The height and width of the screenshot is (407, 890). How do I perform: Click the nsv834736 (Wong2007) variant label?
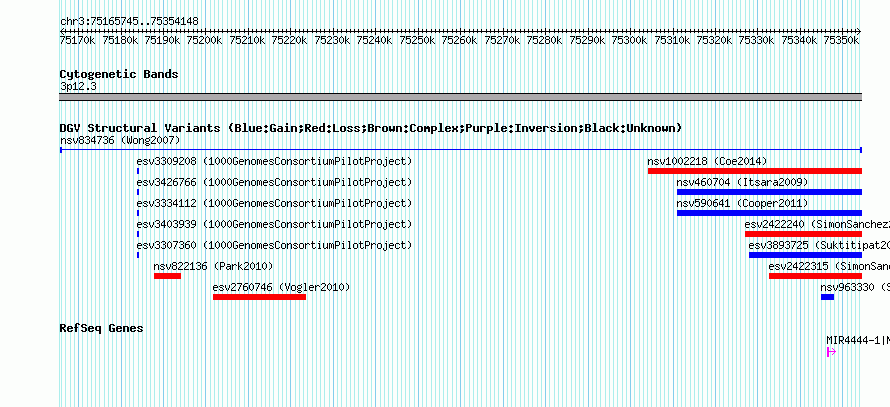click(x=120, y=140)
